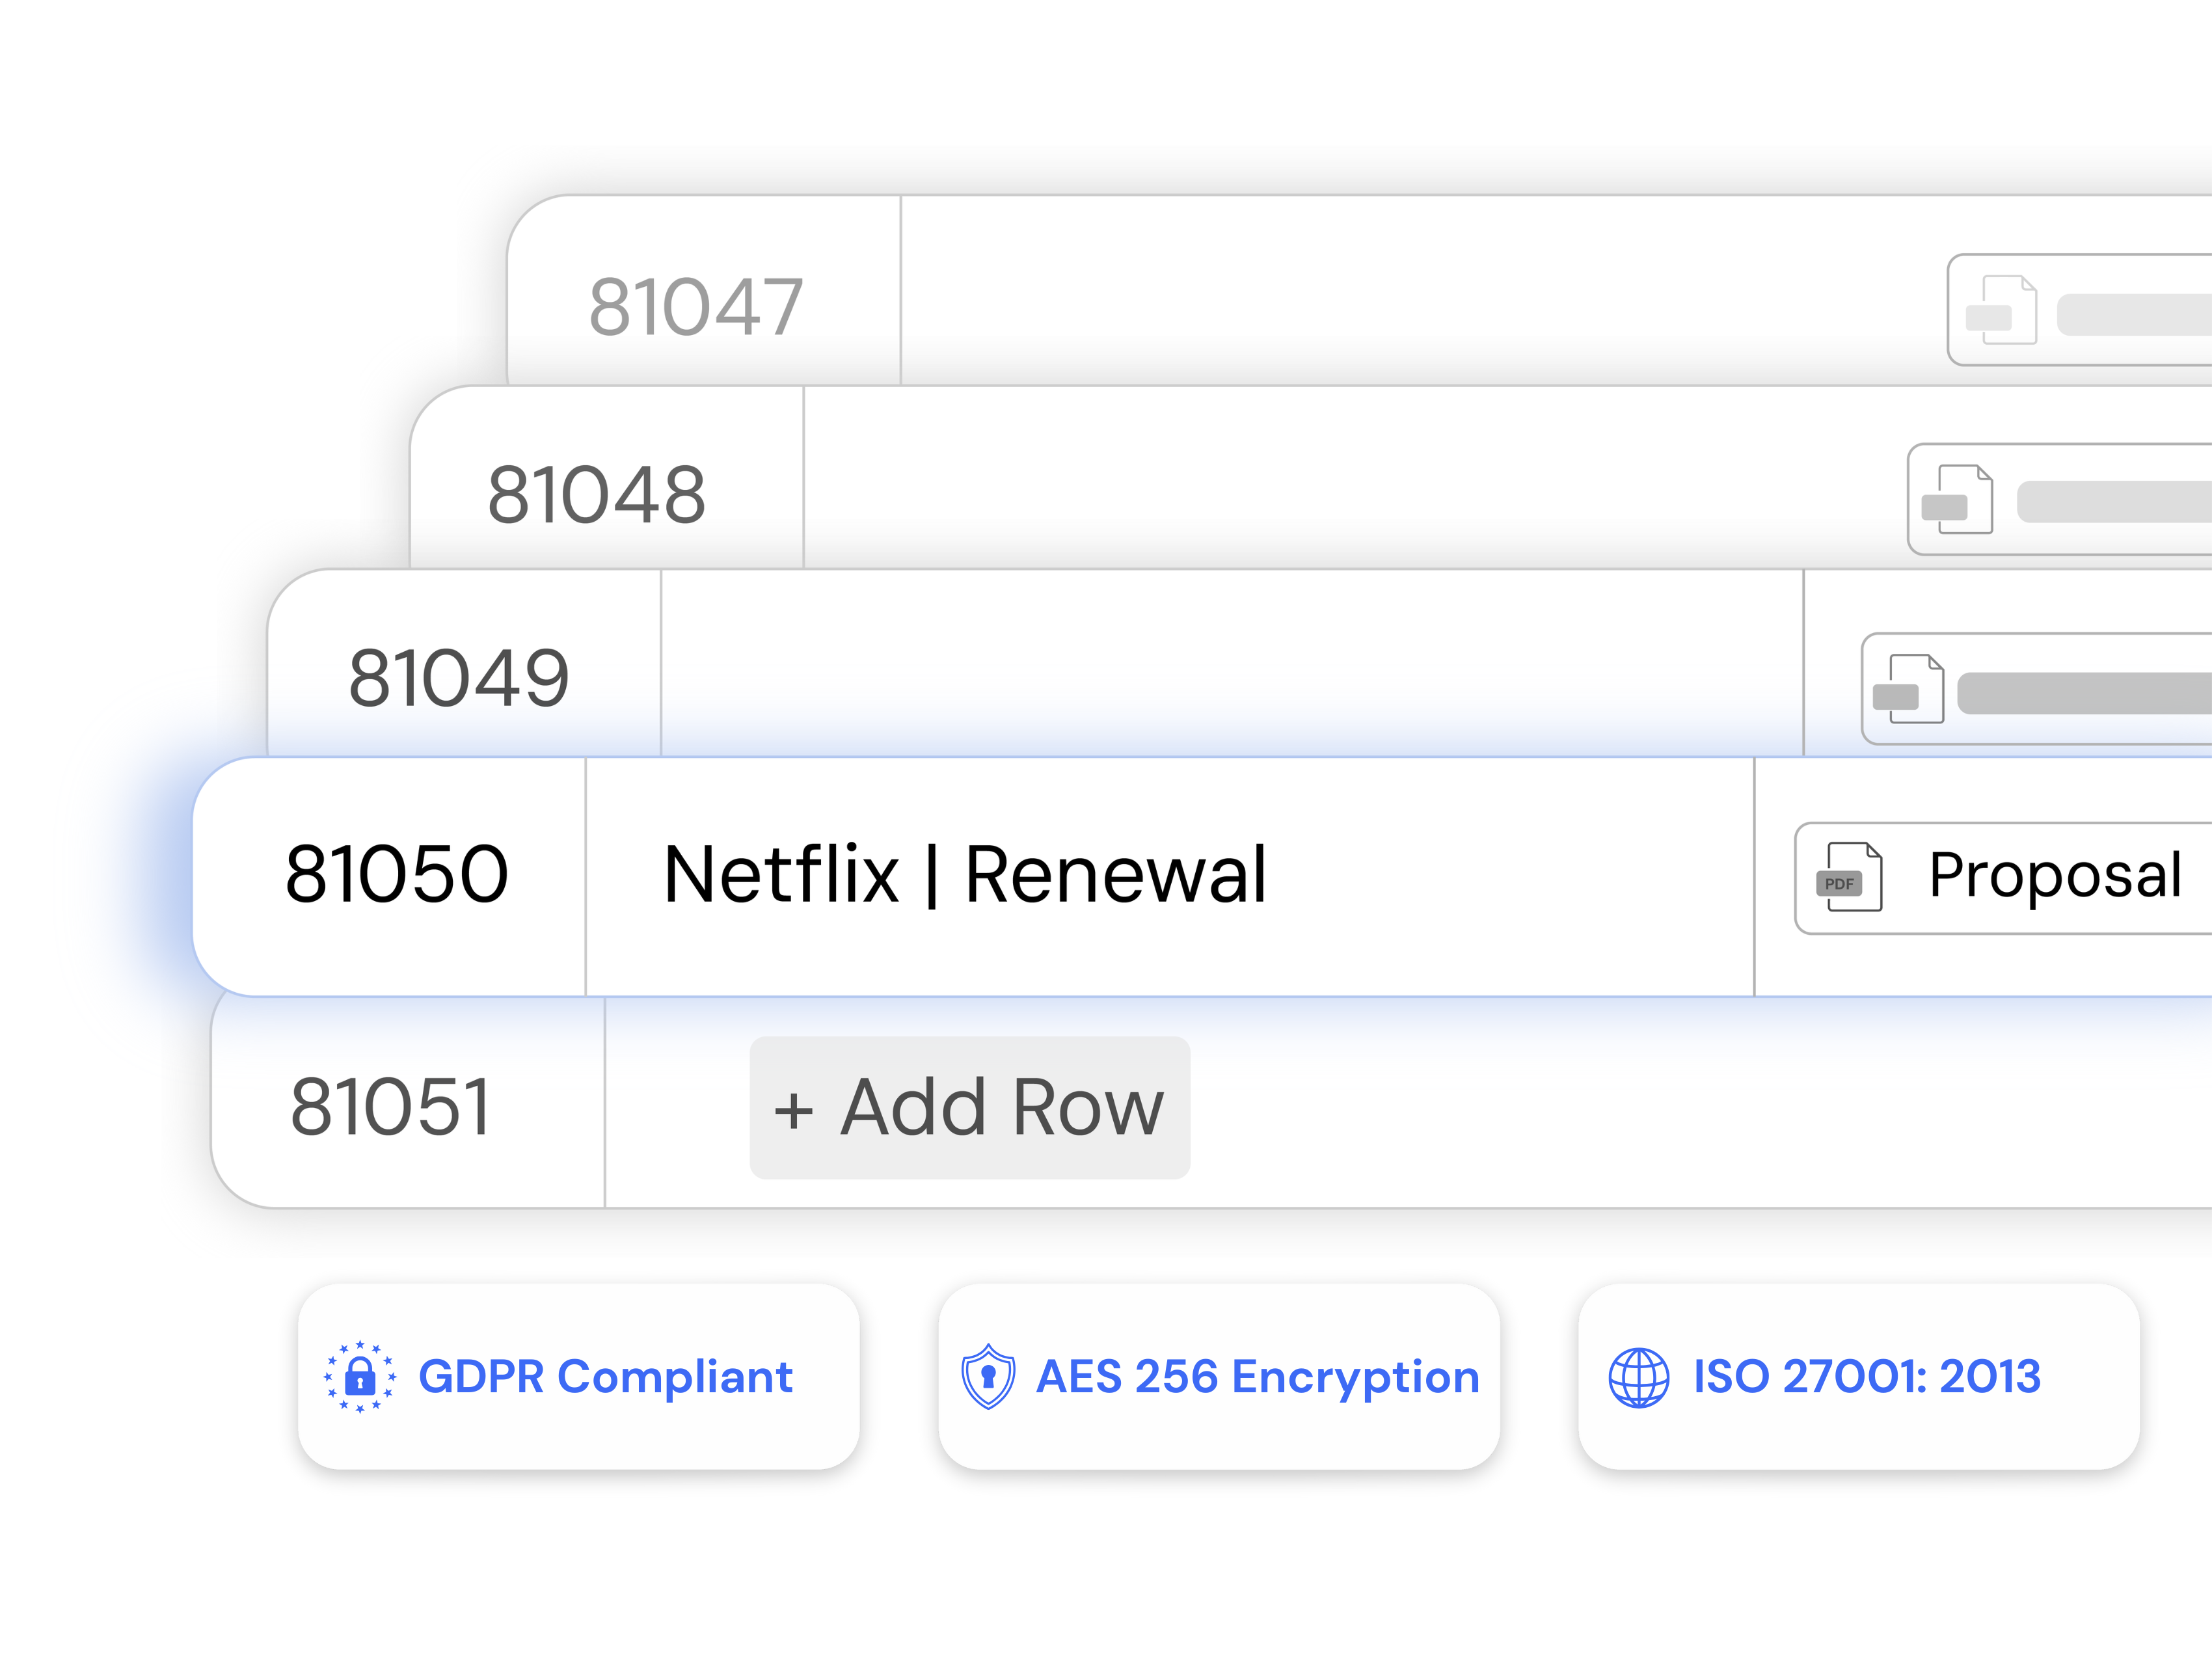Click the GDPR padlock with stars icon
The width and height of the screenshot is (2212, 1659).
pos(360,1377)
